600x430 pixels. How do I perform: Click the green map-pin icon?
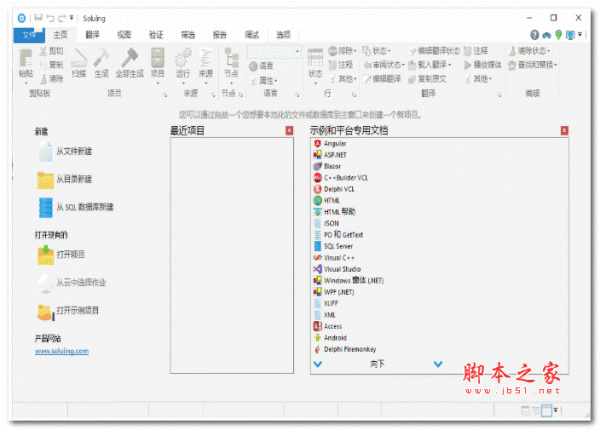(x=559, y=35)
